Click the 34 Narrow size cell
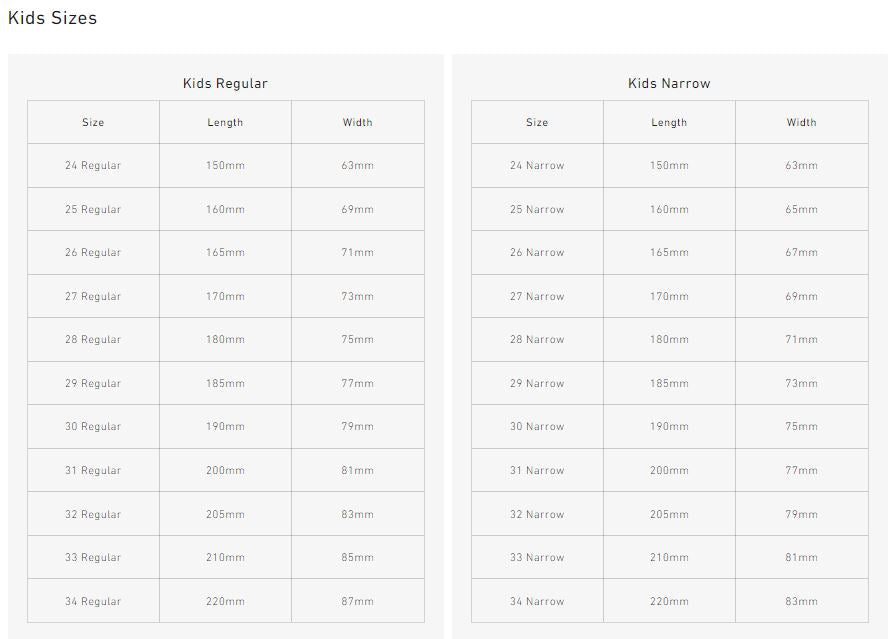This screenshot has height=639, width=896. [x=537, y=601]
